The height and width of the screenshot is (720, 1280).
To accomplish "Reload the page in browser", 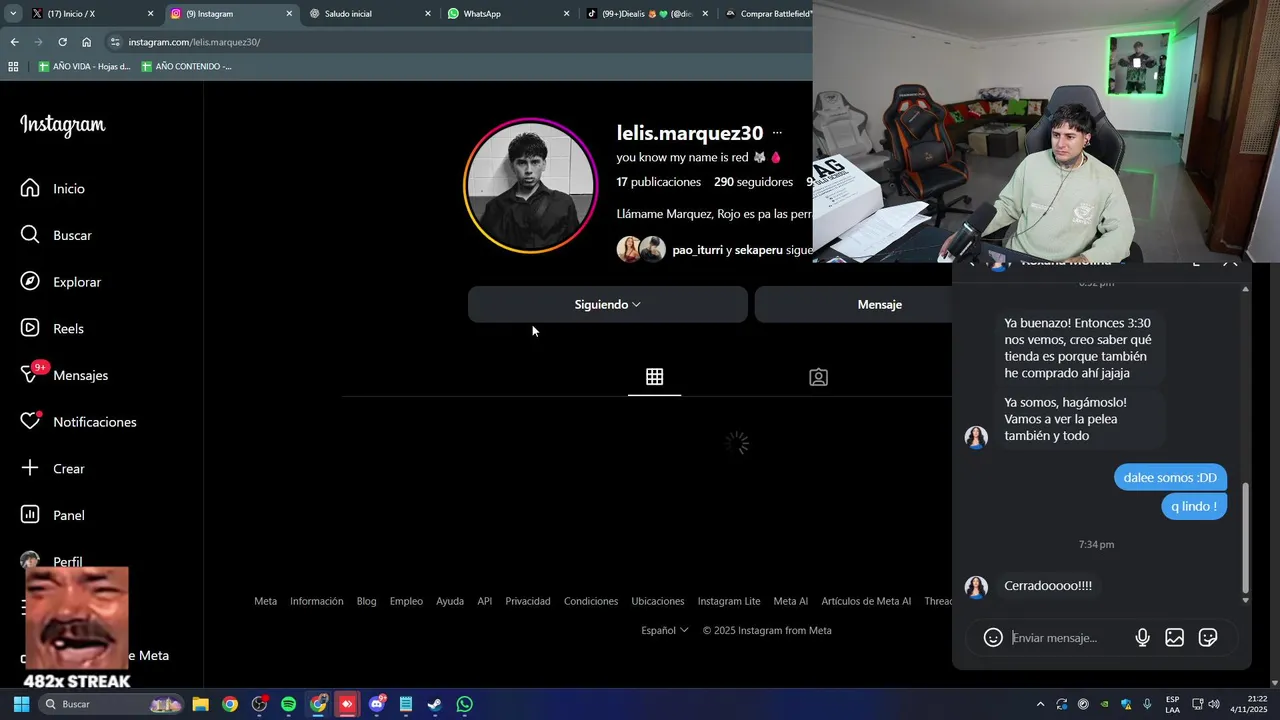I will point(62,42).
